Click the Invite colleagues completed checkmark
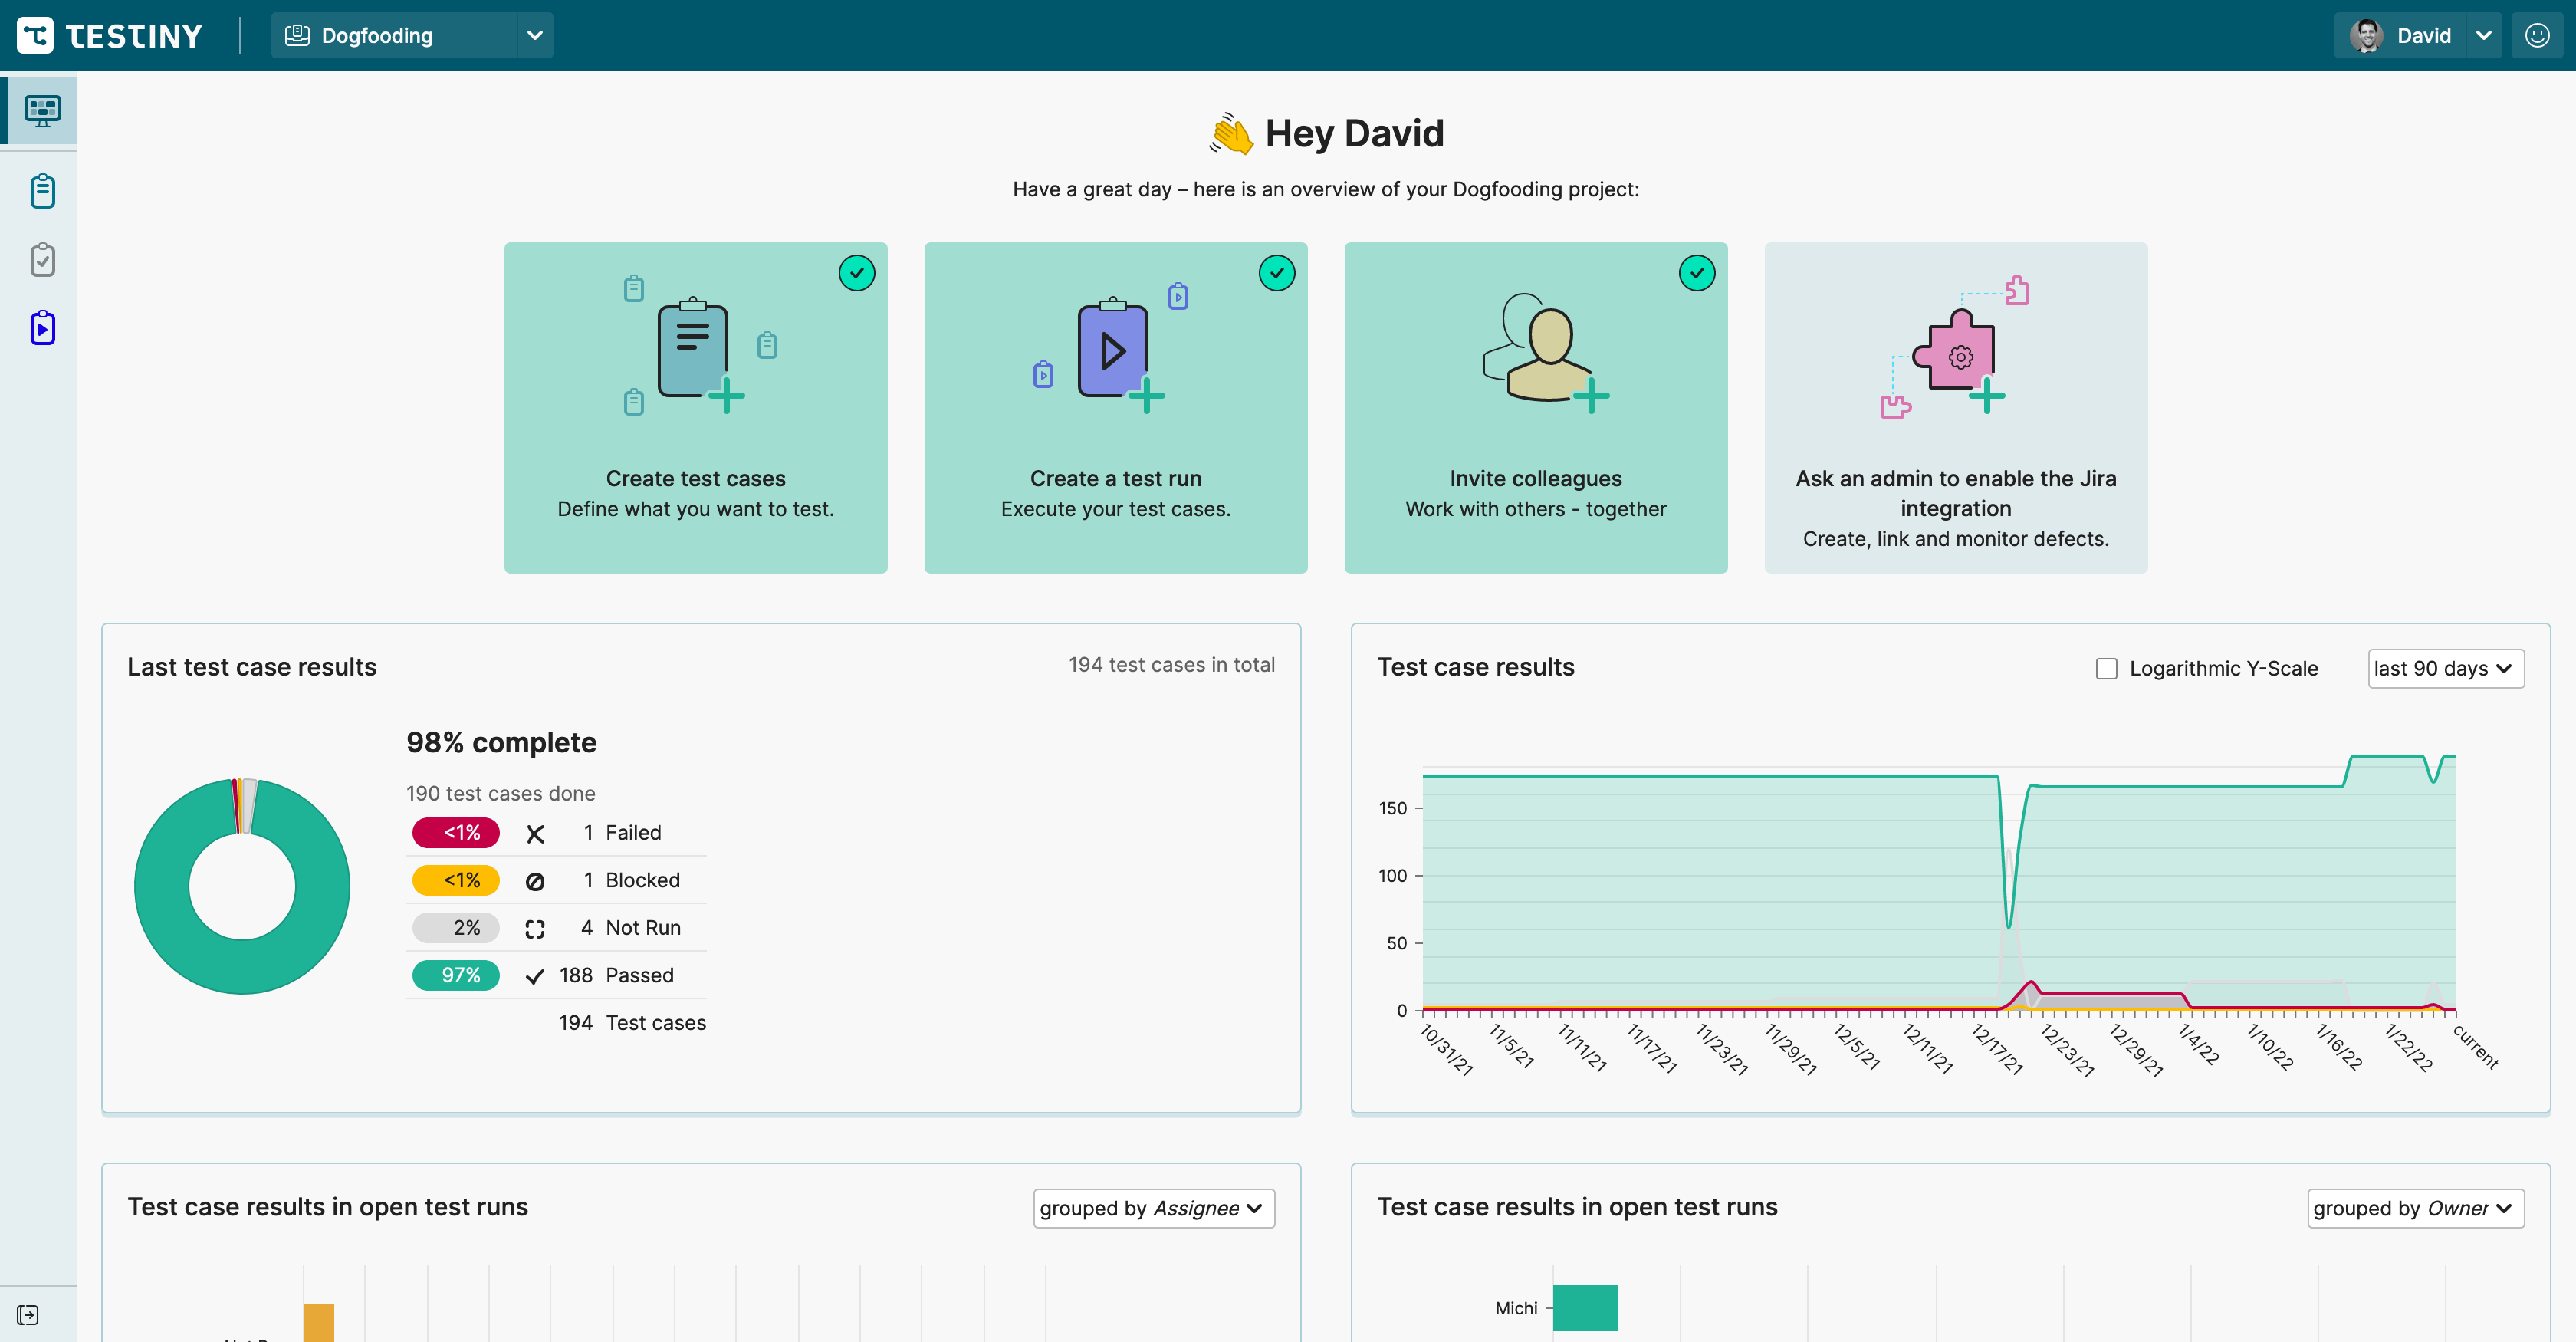Viewport: 2576px width, 1342px height. click(1696, 273)
